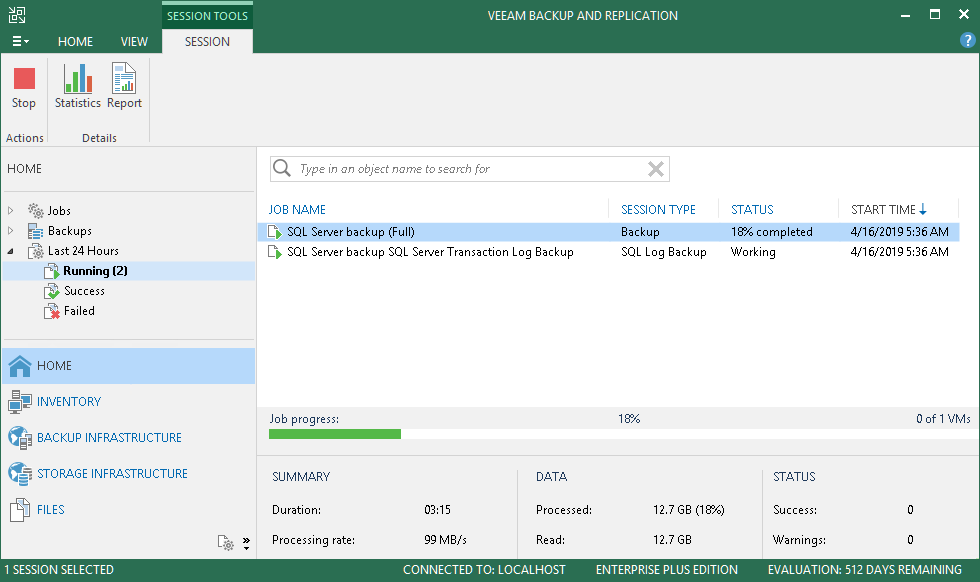Screen dimensions: 980x582
Task: Click EVALUATION: 512 DAYS REMAINING text
Action: coord(864,569)
